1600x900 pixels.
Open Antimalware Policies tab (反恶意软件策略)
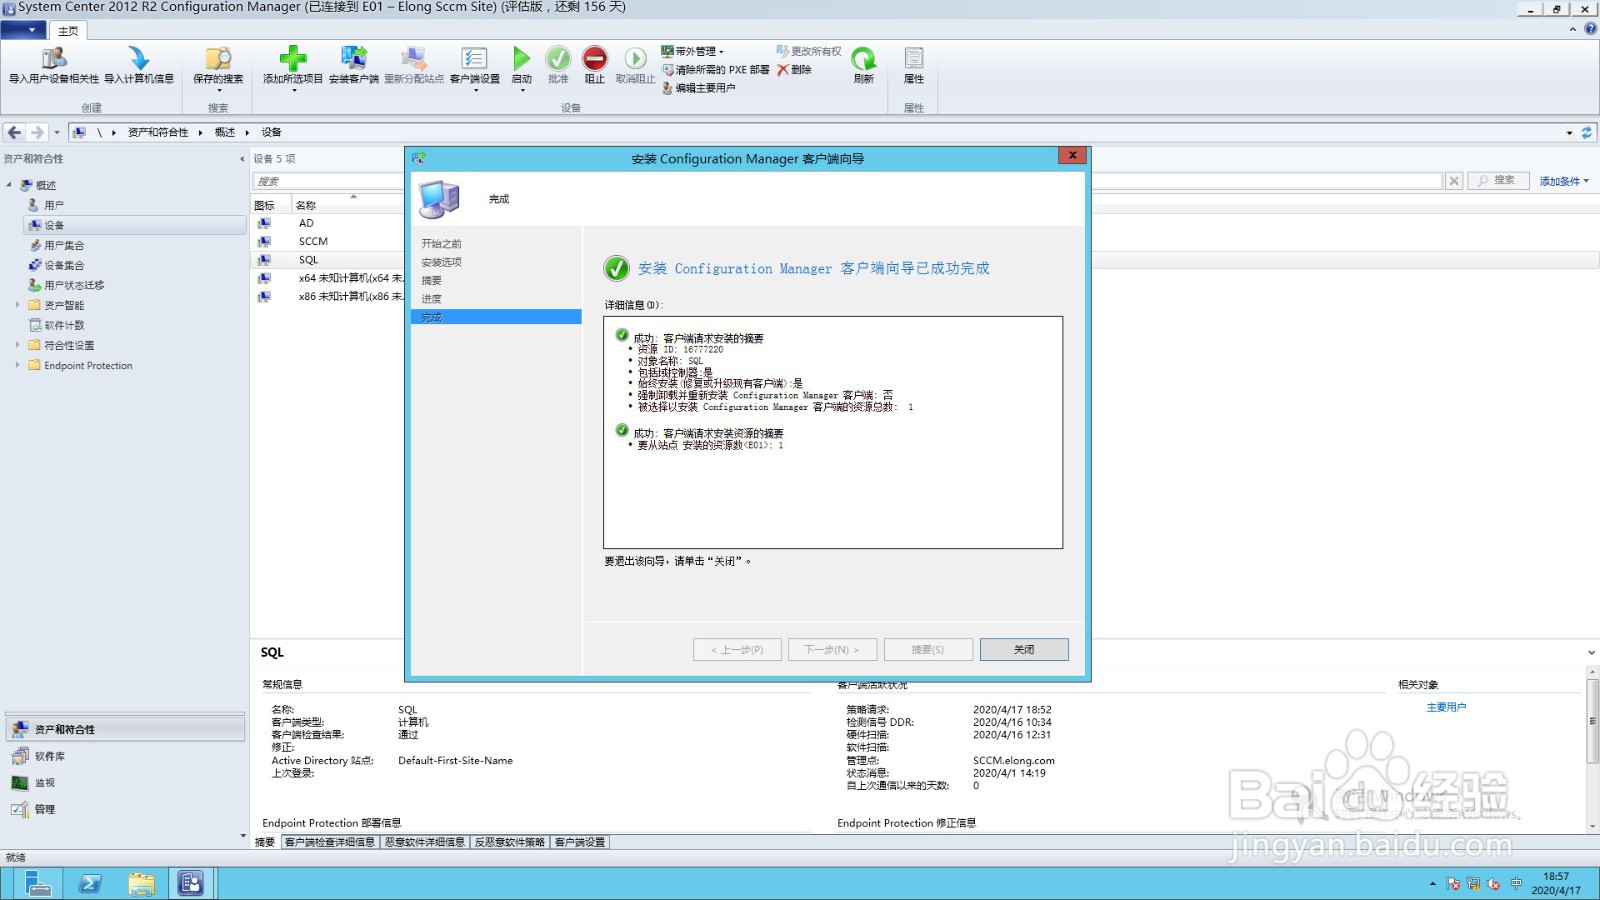(510, 842)
